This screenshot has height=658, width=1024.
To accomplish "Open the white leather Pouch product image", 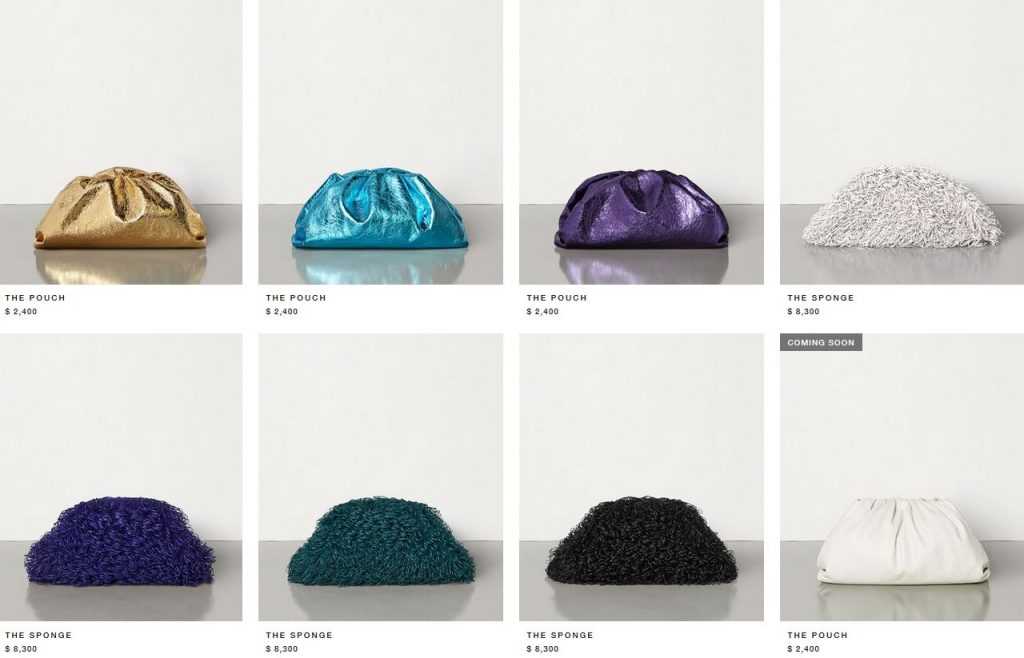I will (x=902, y=477).
